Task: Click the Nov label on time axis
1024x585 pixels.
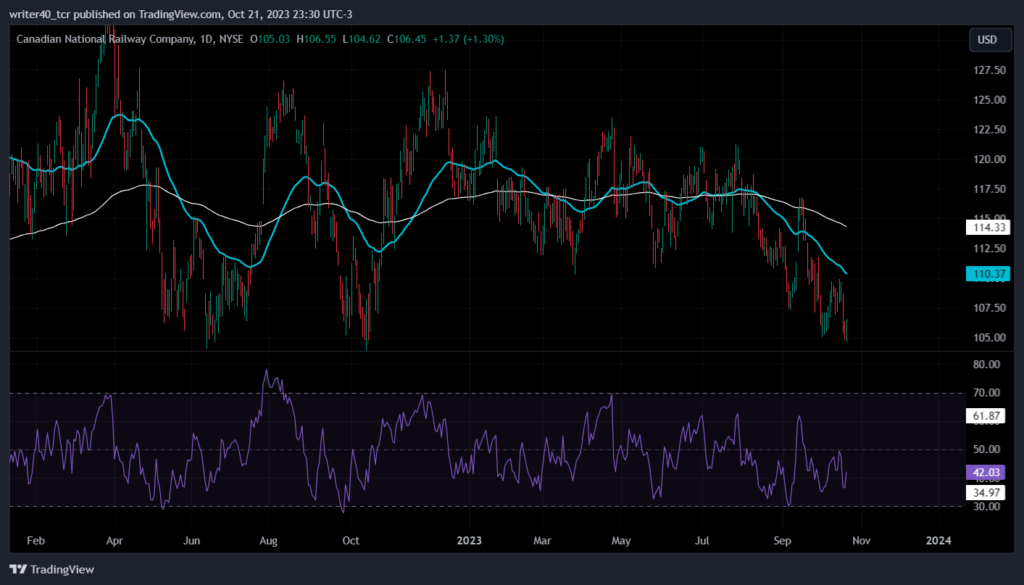Action: 861,541
